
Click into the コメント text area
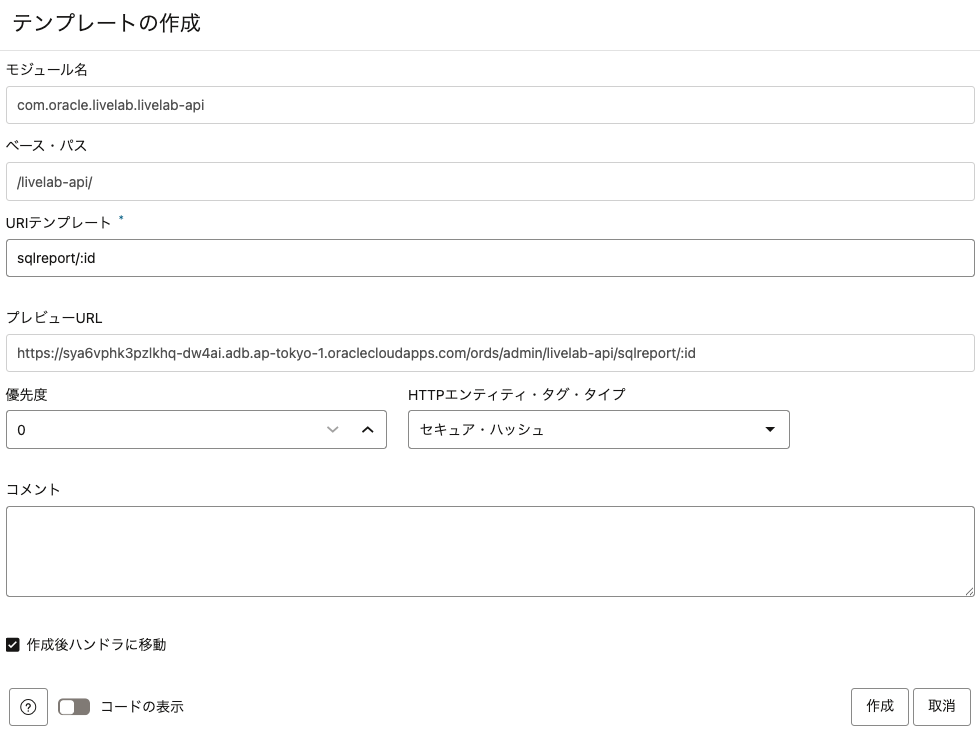coord(490,551)
